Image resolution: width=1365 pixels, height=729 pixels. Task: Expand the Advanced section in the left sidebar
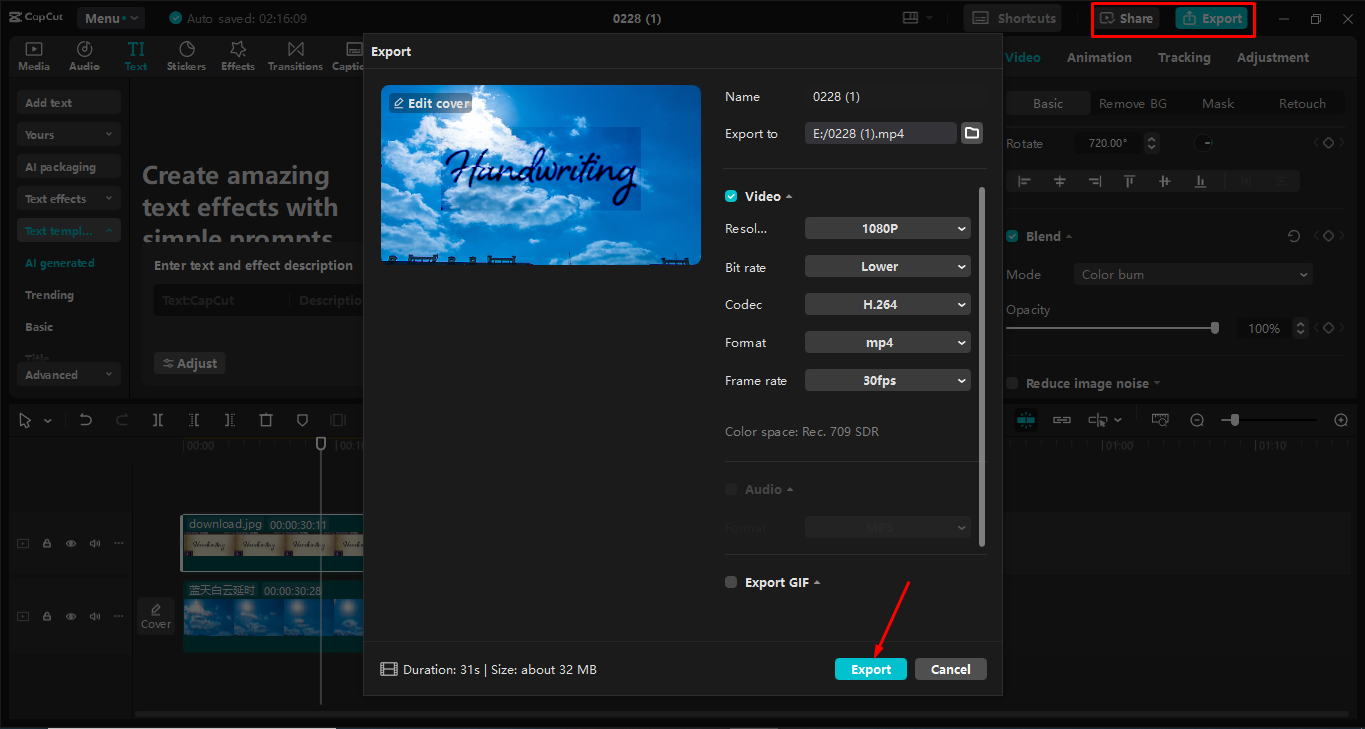68,374
